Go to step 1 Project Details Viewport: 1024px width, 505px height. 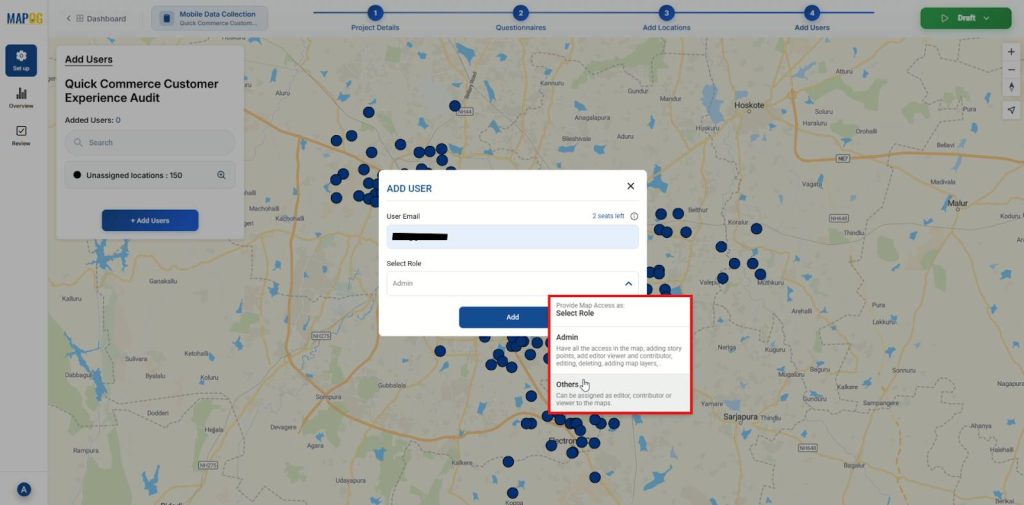375,18
